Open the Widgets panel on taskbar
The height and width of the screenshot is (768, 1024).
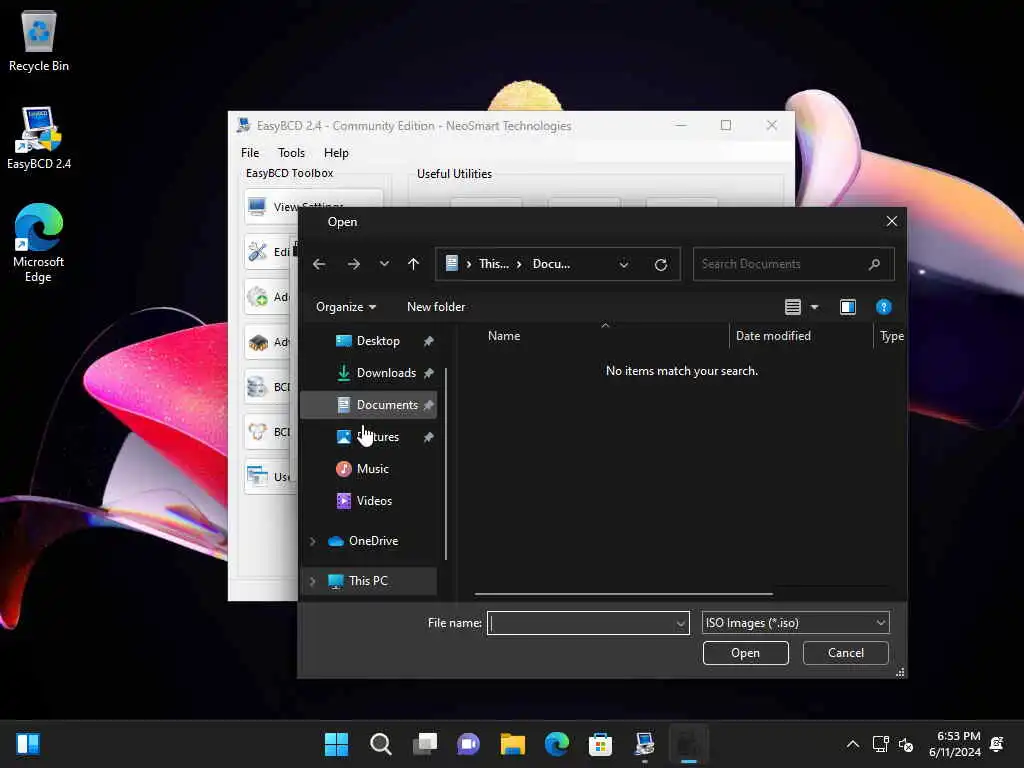[x=28, y=744]
